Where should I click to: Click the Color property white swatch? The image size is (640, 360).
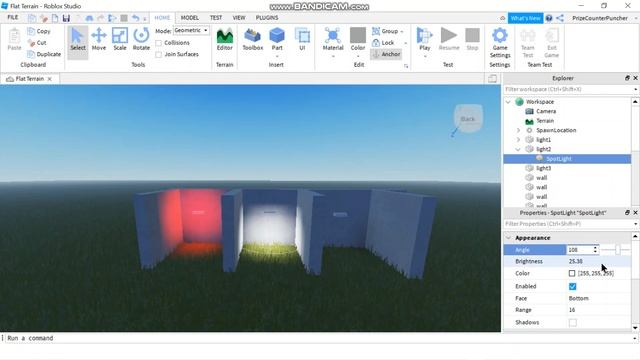tap(572, 273)
